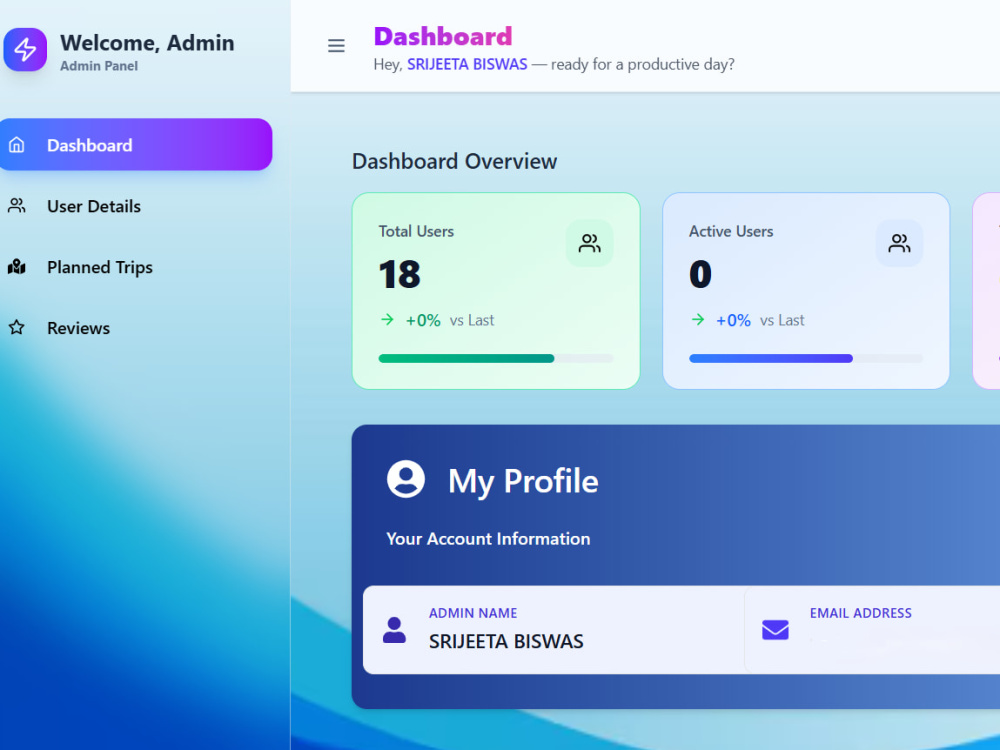Click the Total Users value 18
1000x750 pixels.
[399, 275]
